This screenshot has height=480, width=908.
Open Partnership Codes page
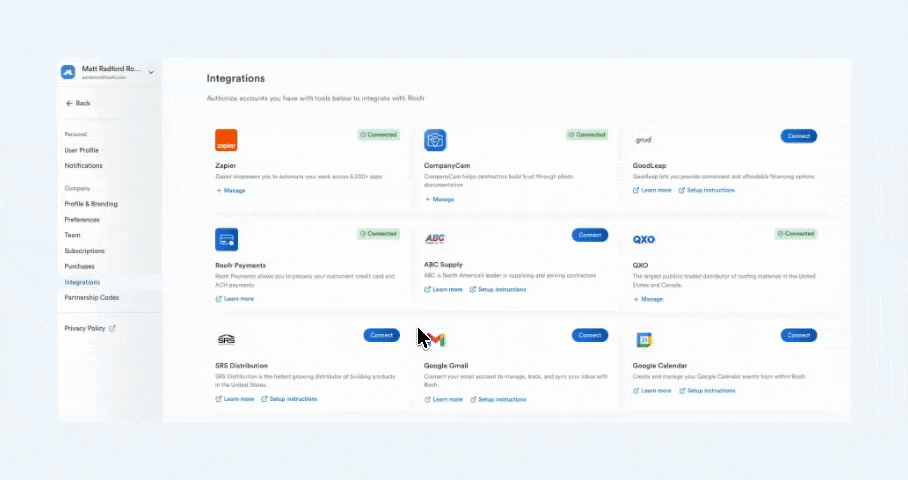tap(91, 298)
